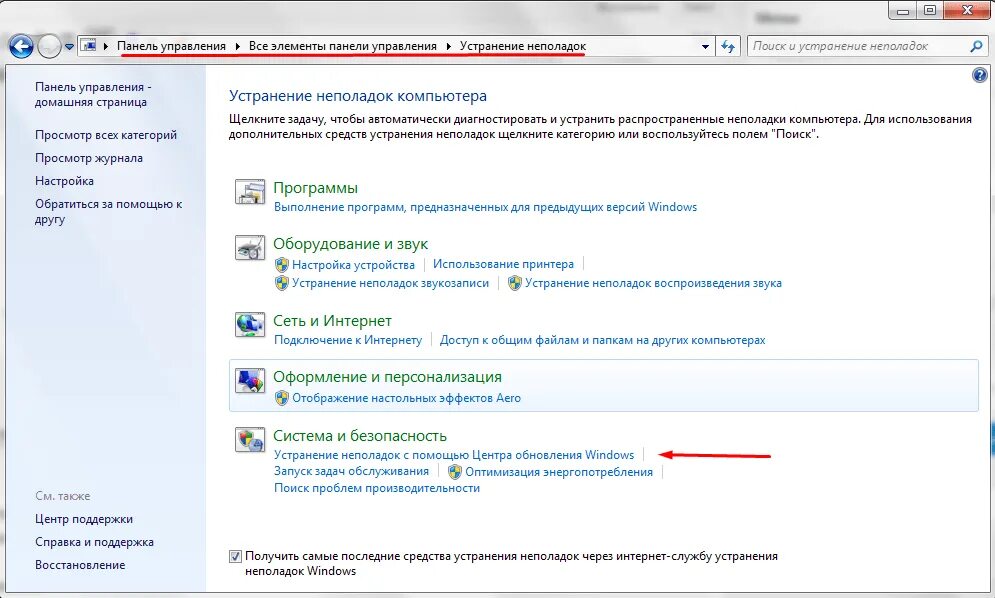Open the Программы category heading
Image resolution: width=995 pixels, height=598 pixels.
(x=315, y=188)
